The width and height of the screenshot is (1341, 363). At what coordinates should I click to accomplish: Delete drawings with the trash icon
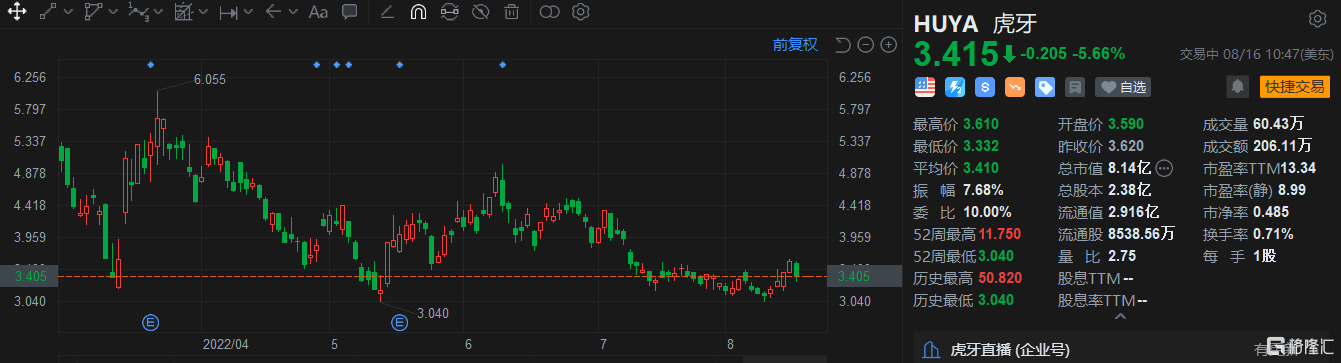511,12
